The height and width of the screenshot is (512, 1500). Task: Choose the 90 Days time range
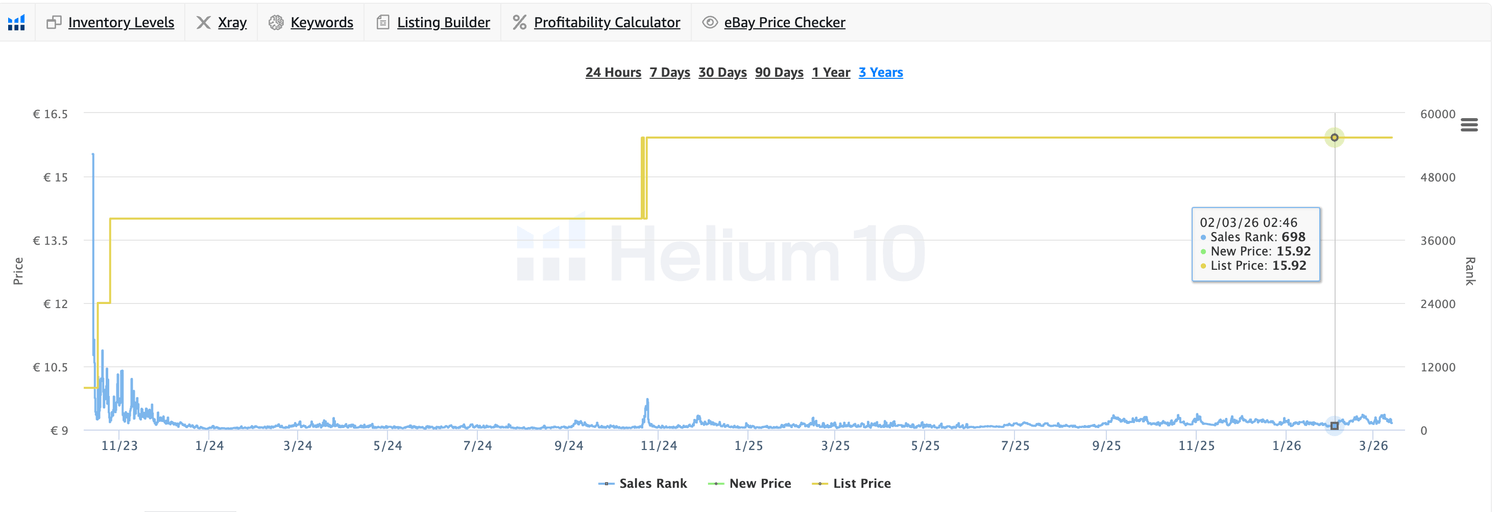(x=779, y=72)
